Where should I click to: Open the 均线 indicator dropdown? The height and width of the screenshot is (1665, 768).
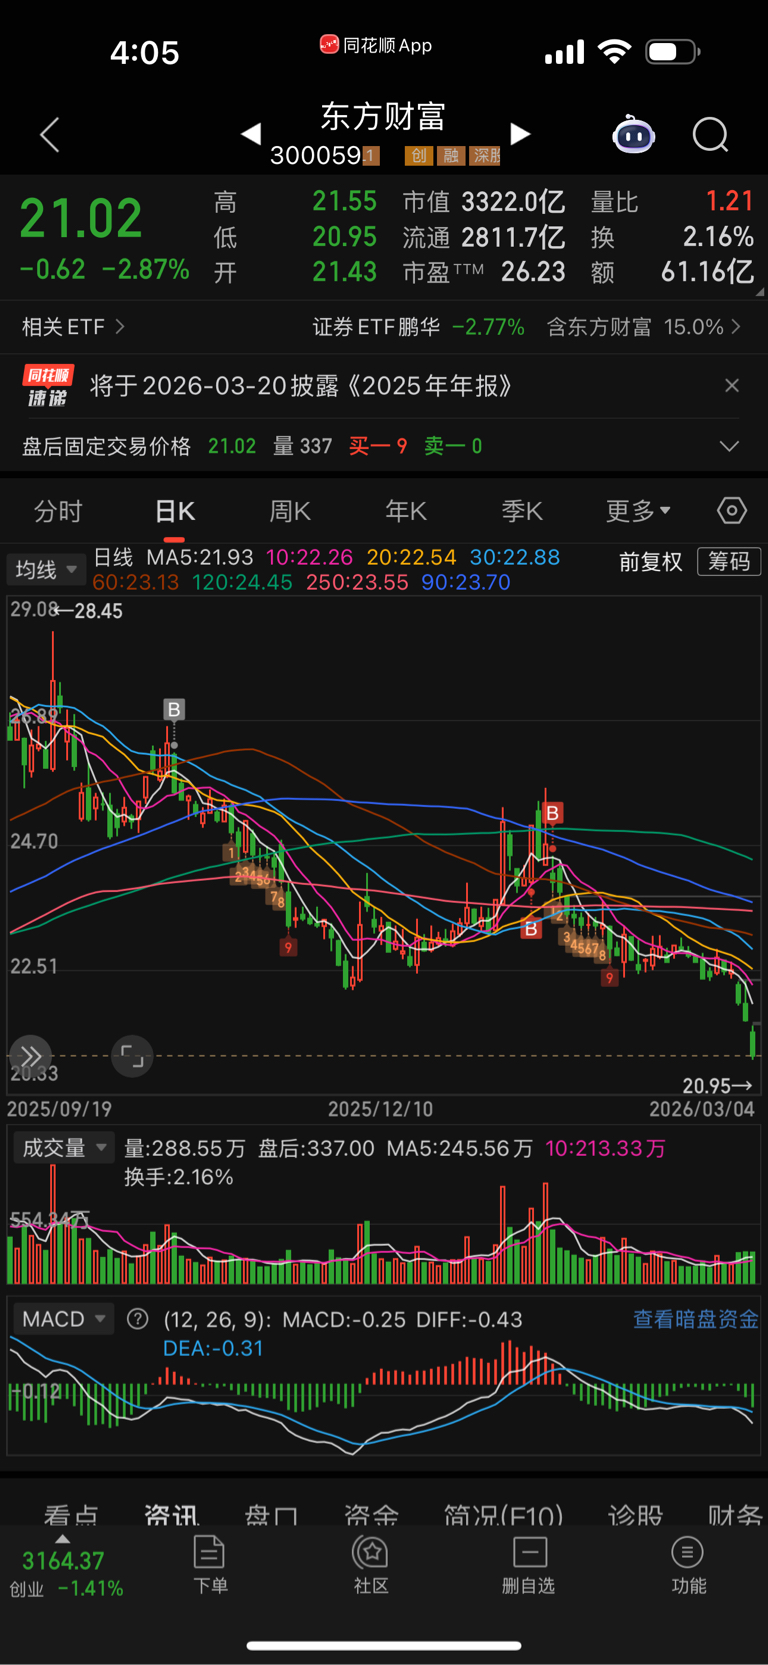pos(45,570)
